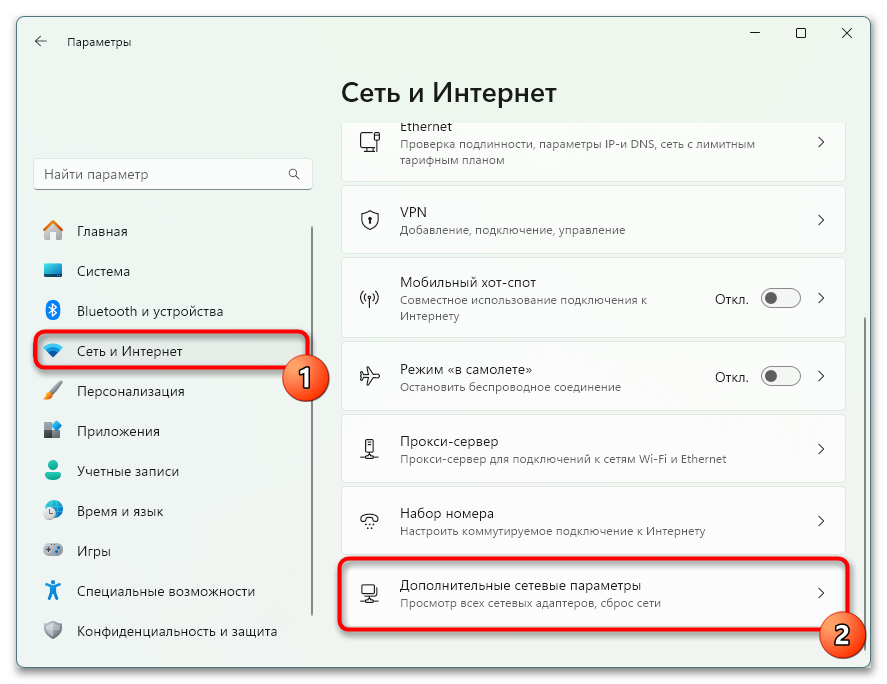Click the airplane mode icon
This screenshot has height=684, width=887.
[x=370, y=376]
